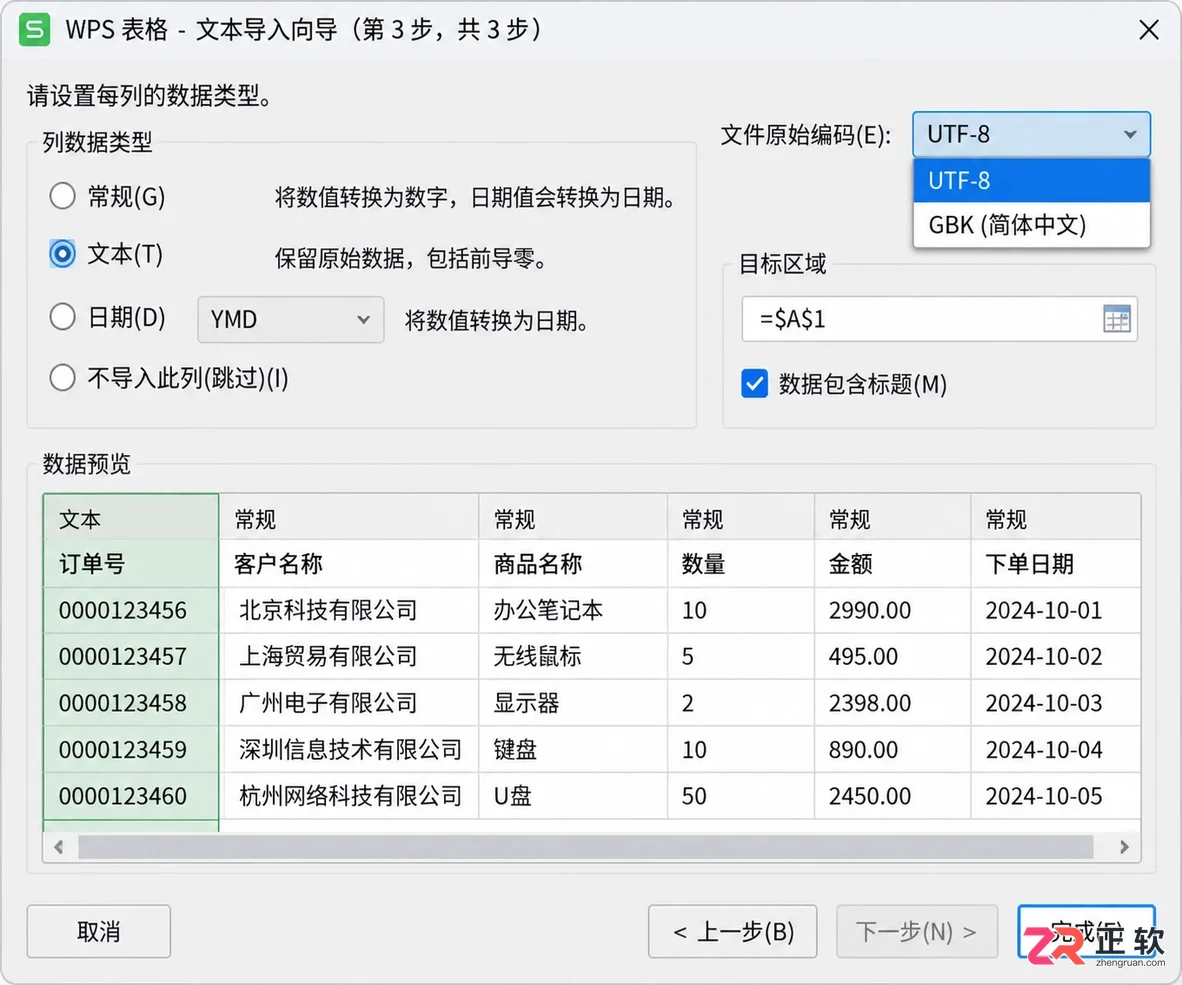1182x985 pixels.
Task: Select the 文本(T) text radio button
Action: point(63,254)
